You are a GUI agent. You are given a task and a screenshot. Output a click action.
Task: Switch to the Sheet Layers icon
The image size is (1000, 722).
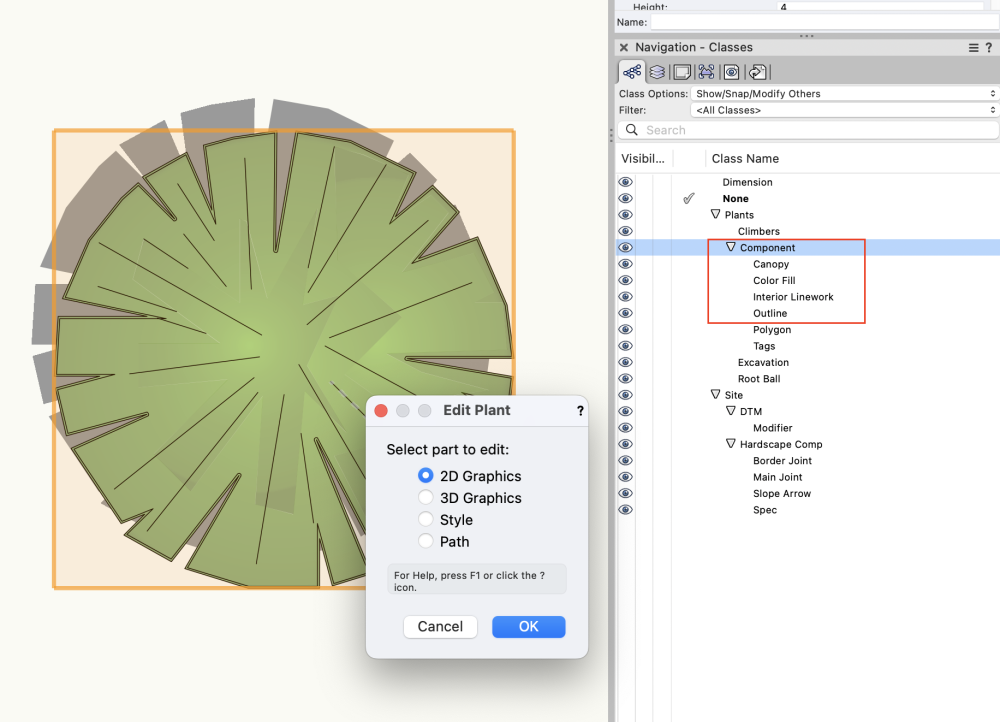click(681, 71)
